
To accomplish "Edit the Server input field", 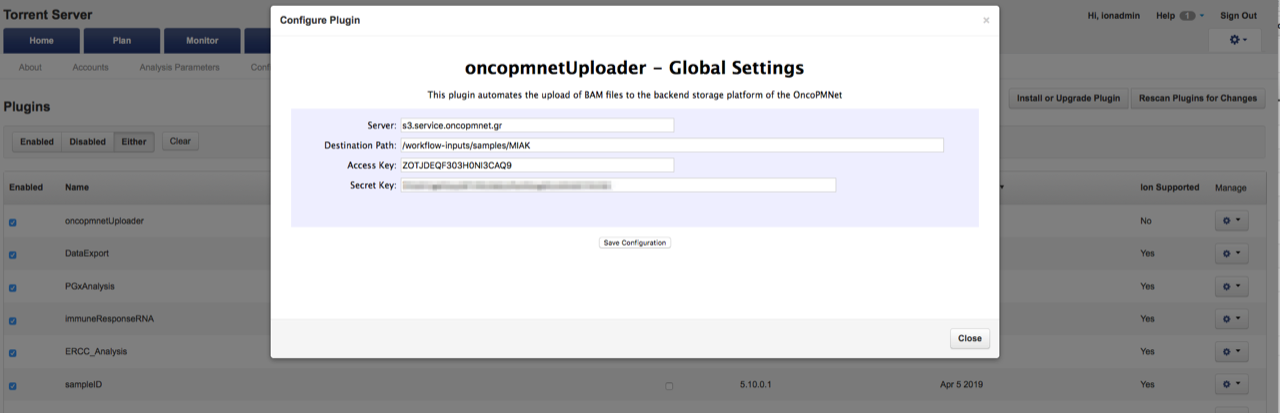I will pos(537,125).
